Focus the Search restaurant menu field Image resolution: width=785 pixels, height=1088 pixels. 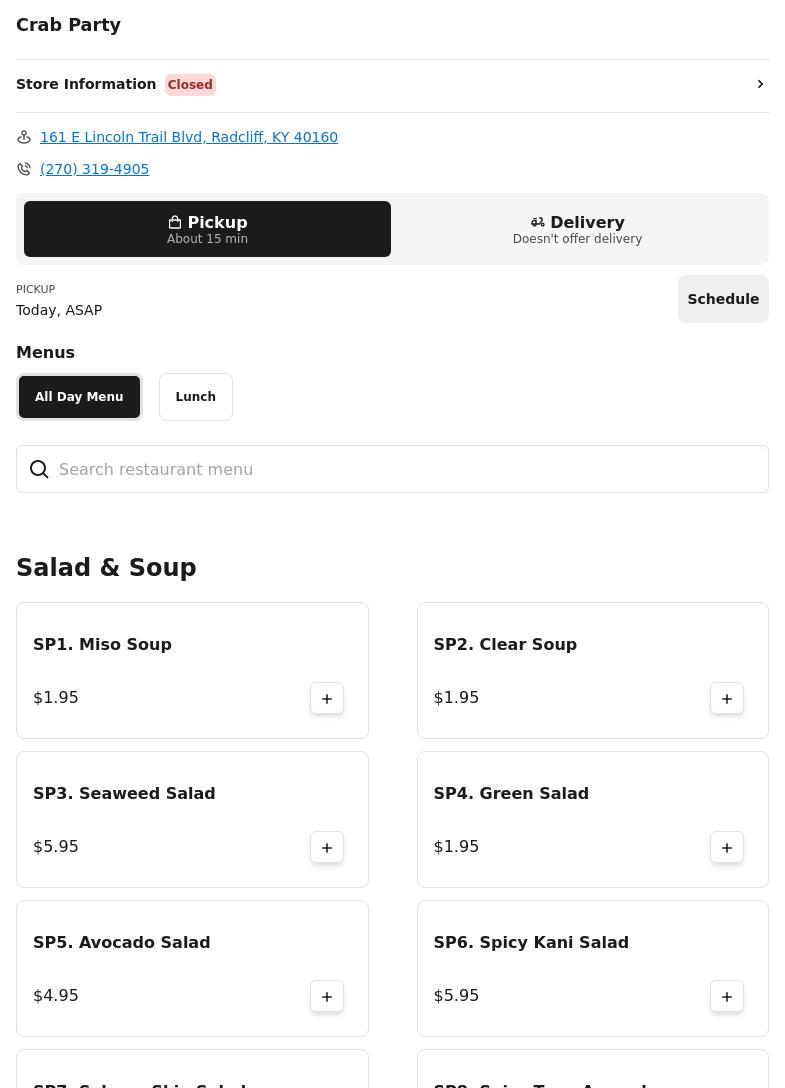point(405,469)
